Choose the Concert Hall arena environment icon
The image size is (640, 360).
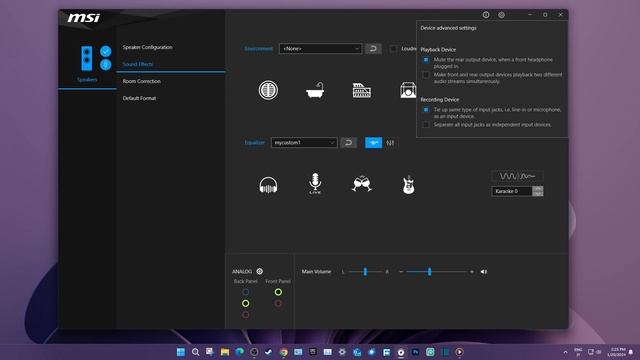pos(362,90)
